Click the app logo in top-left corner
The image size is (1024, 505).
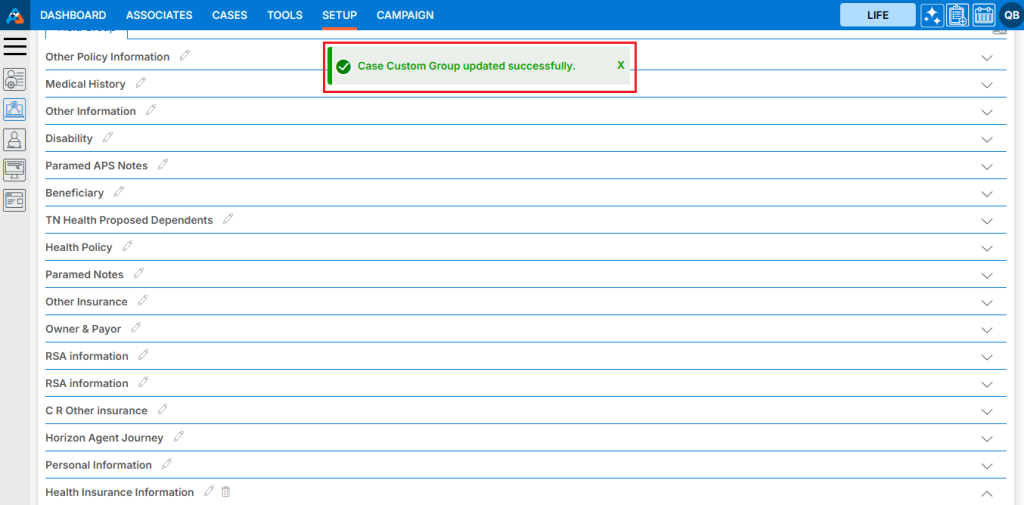point(15,15)
